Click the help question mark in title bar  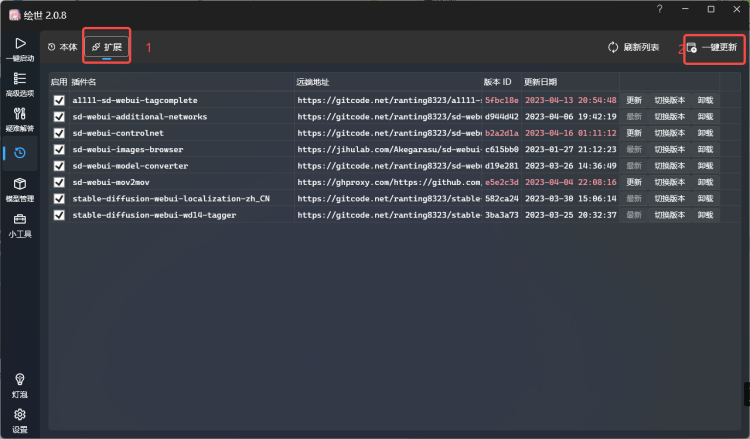(x=659, y=9)
